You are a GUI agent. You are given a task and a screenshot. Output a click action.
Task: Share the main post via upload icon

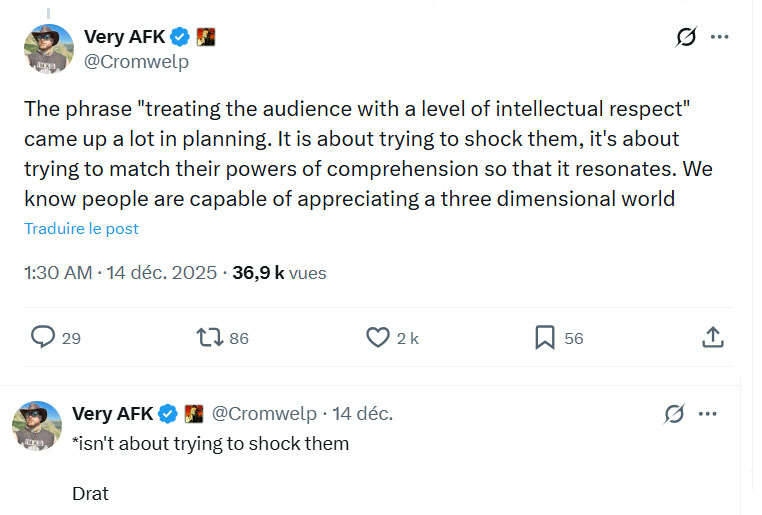point(712,338)
